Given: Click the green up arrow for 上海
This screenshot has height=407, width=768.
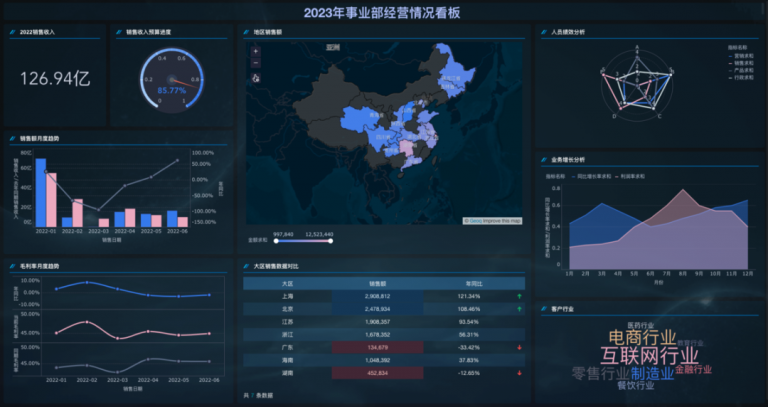Looking at the screenshot, I should (x=519, y=296).
